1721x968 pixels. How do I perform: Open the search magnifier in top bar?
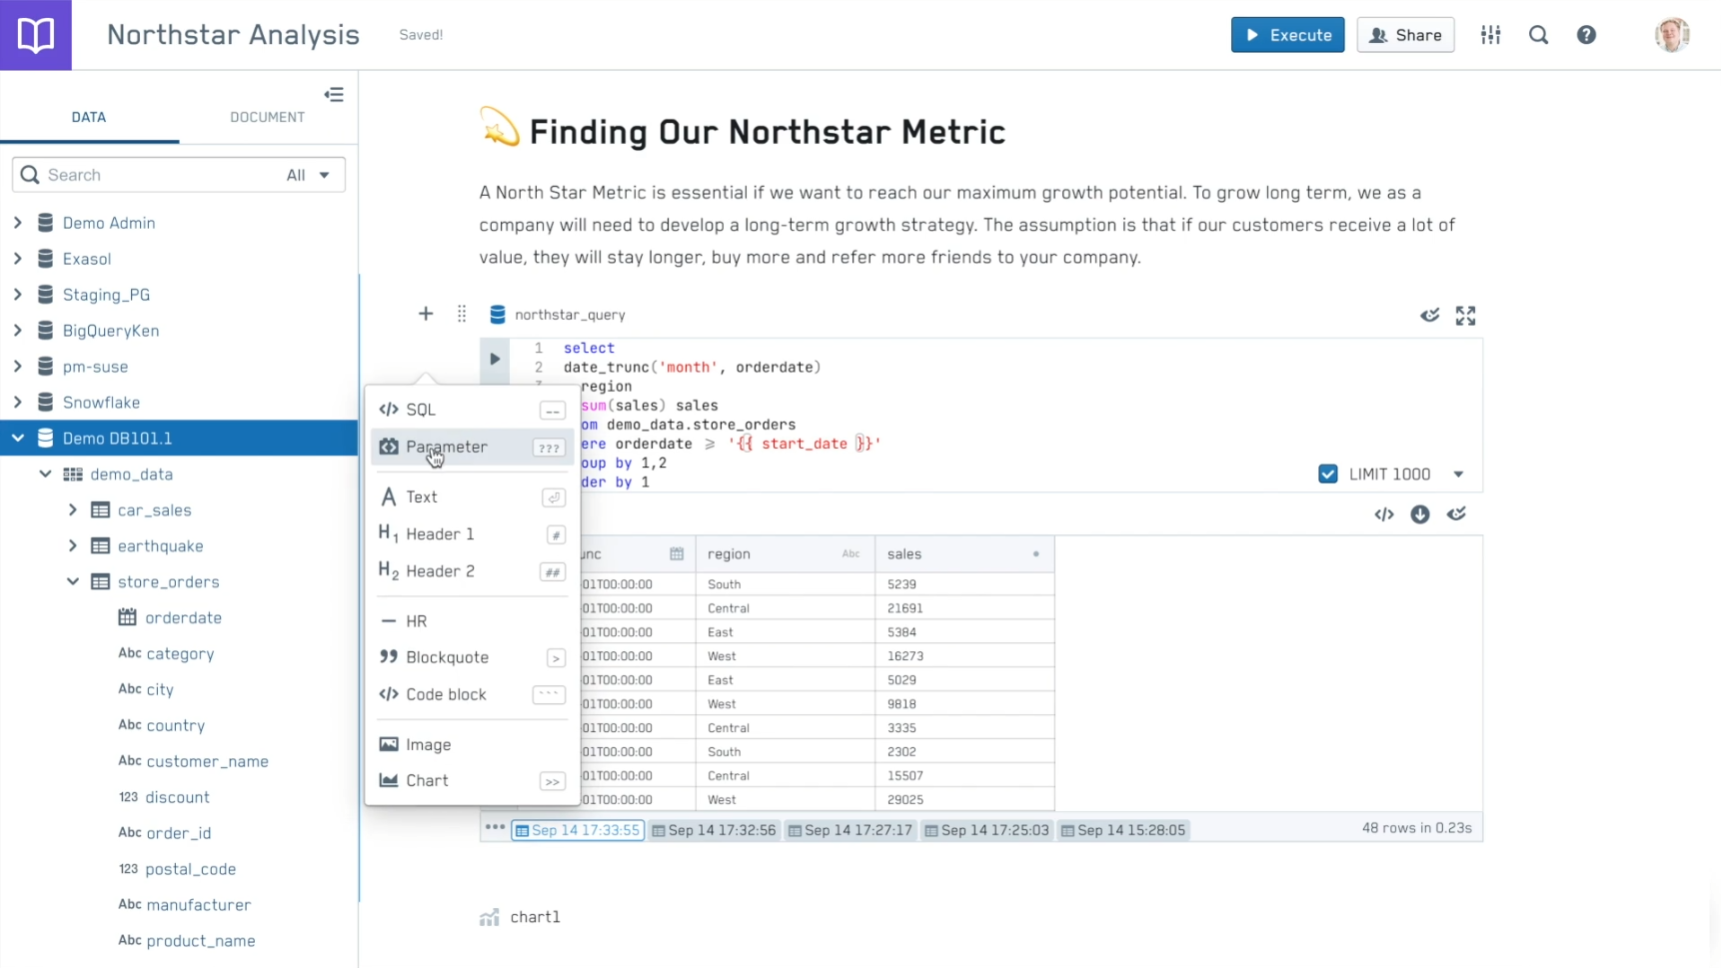[1539, 35]
